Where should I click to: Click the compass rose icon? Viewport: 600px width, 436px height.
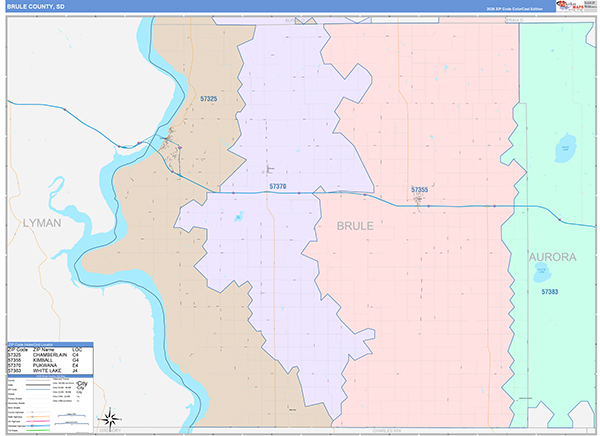pyautogui.click(x=110, y=418)
